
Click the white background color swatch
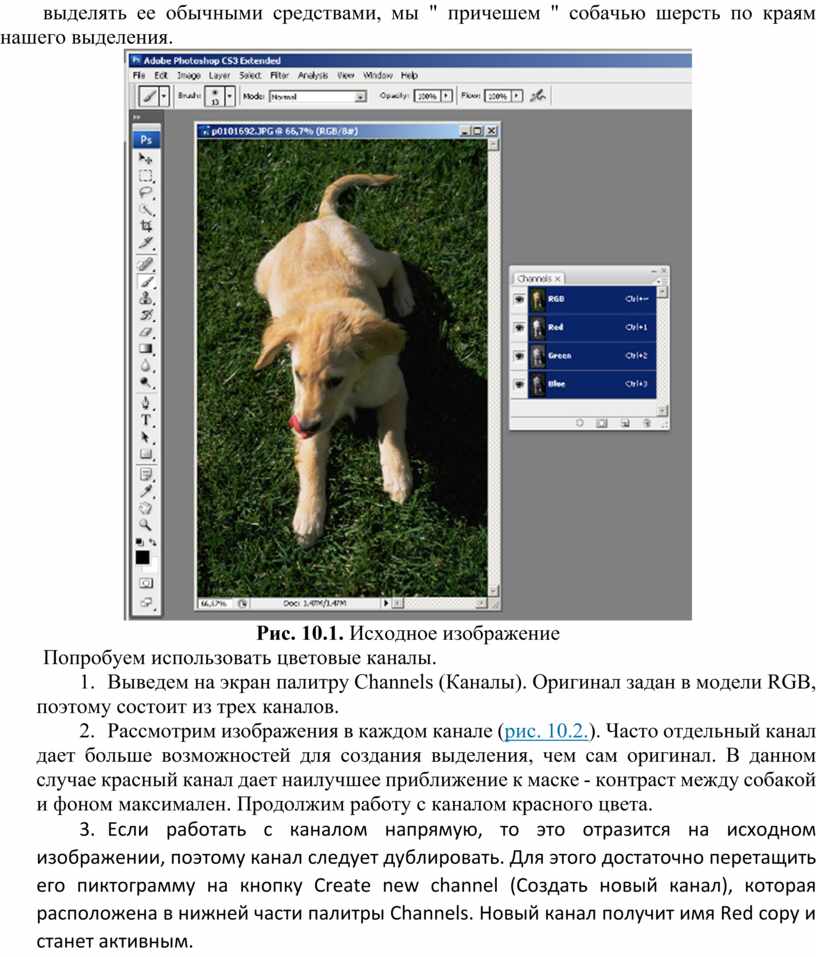(x=151, y=566)
